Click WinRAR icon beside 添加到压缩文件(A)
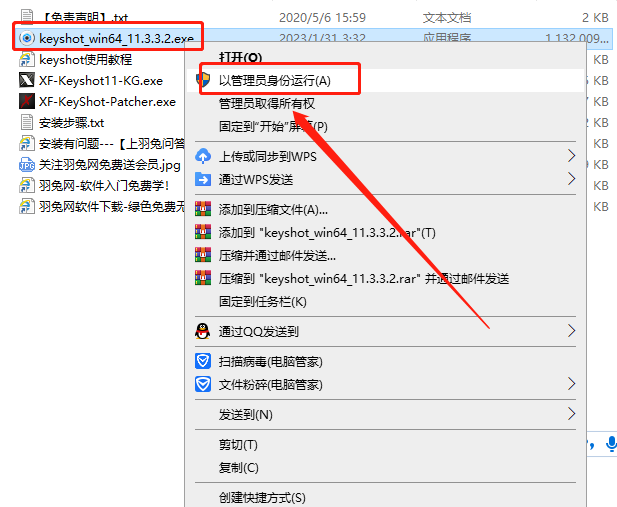The image size is (617, 507). (203, 209)
